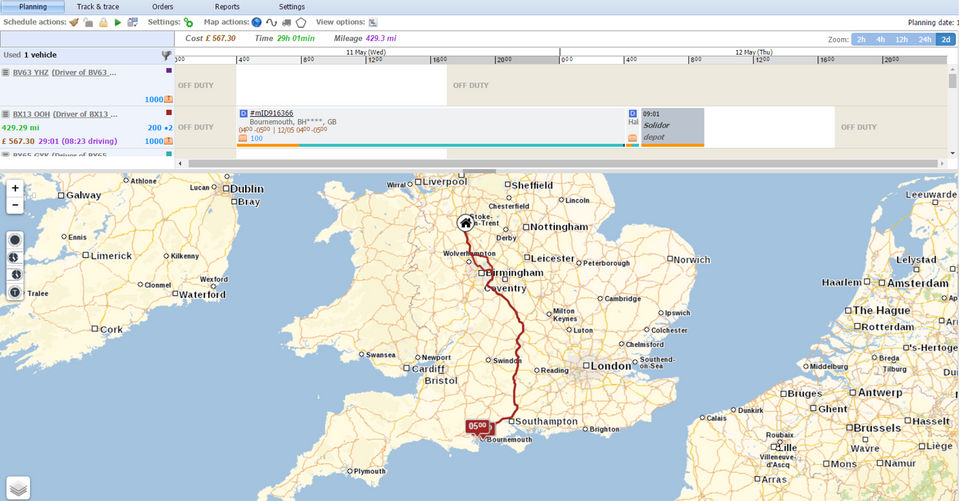Click the truck map action icon
The width and height of the screenshot is (960, 501).
286,22
